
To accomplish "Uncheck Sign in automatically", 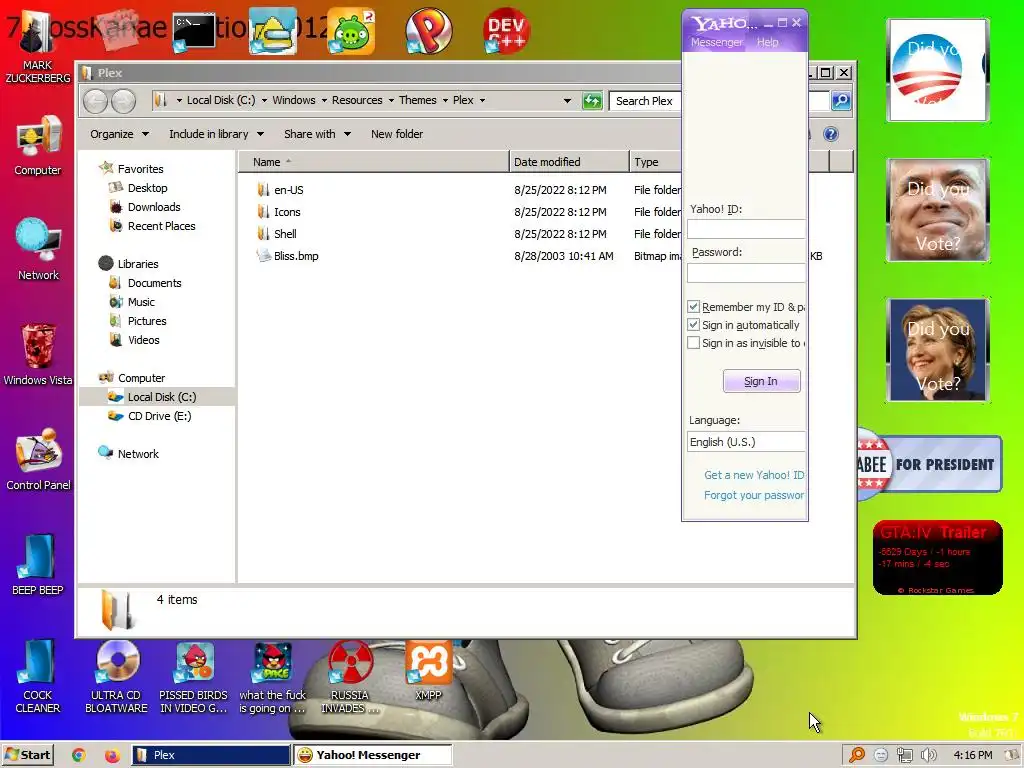I will [x=694, y=325].
